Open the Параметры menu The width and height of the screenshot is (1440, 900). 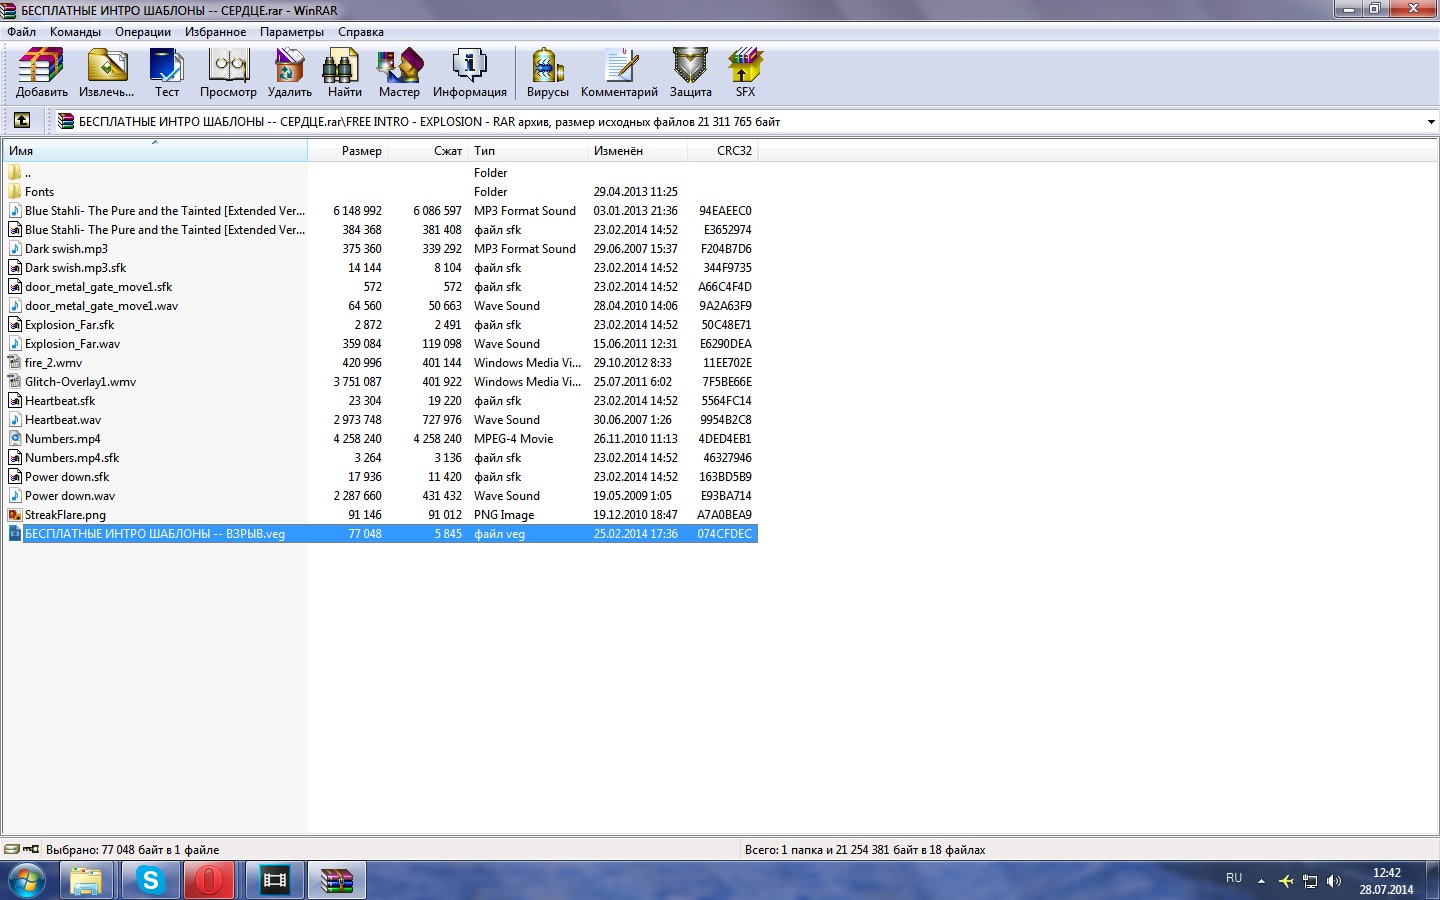(x=292, y=32)
